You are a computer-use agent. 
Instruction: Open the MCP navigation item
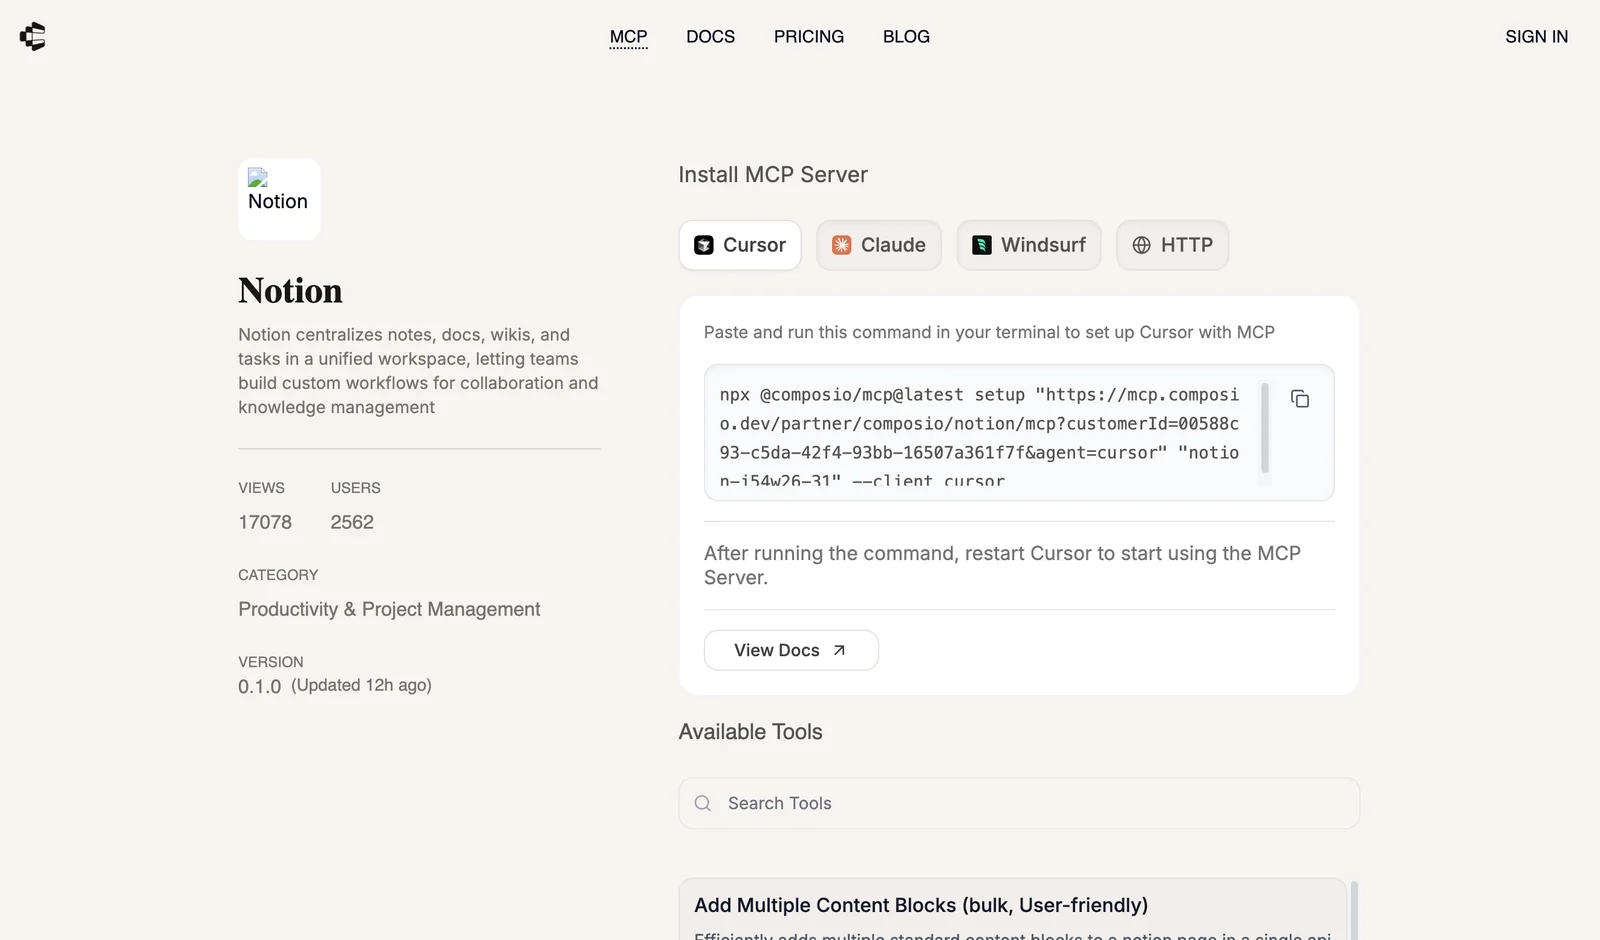pos(628,37)
